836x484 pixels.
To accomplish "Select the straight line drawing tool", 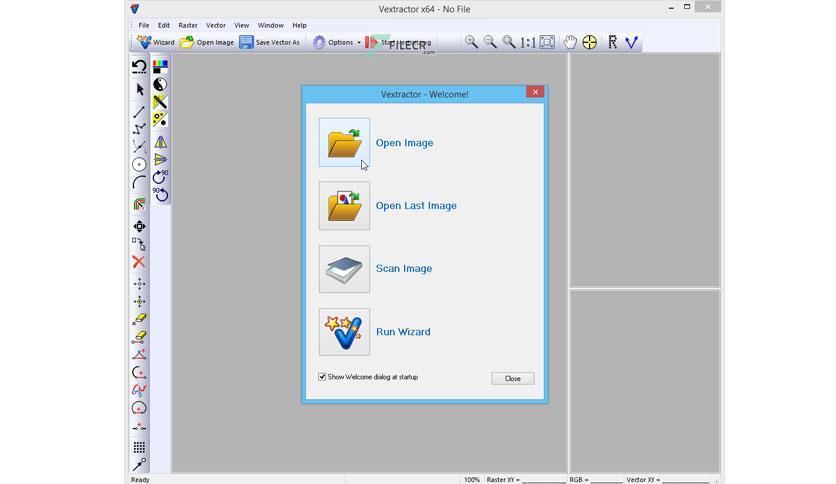I will pyautogui.click(x=139, y=111).
